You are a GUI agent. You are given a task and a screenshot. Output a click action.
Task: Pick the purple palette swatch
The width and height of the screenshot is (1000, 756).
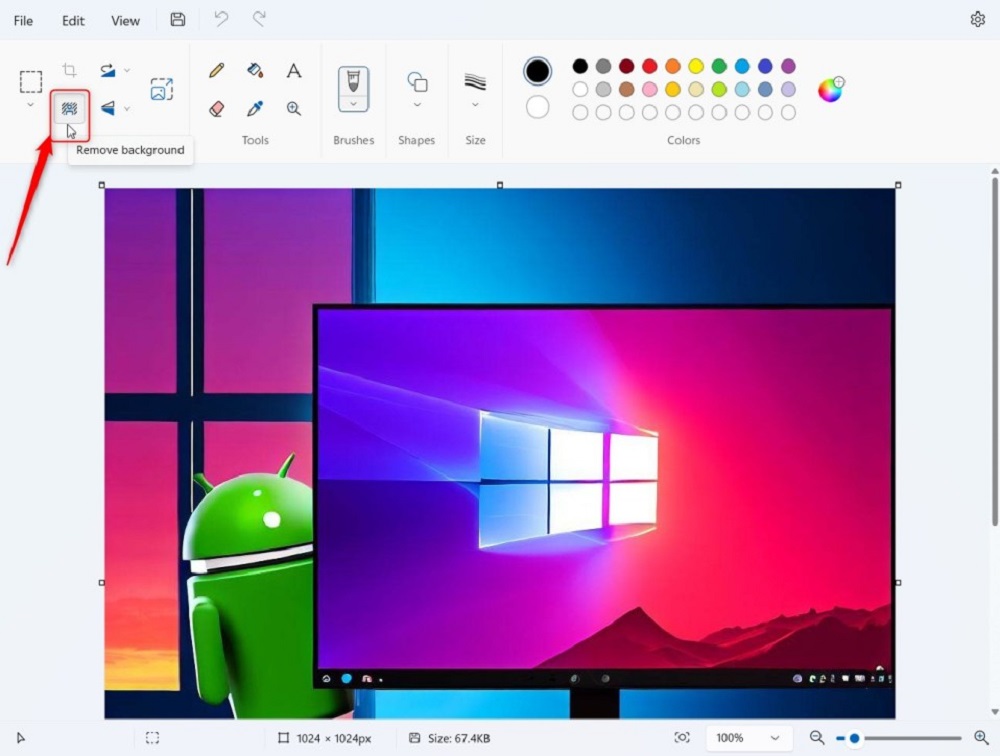788,66
